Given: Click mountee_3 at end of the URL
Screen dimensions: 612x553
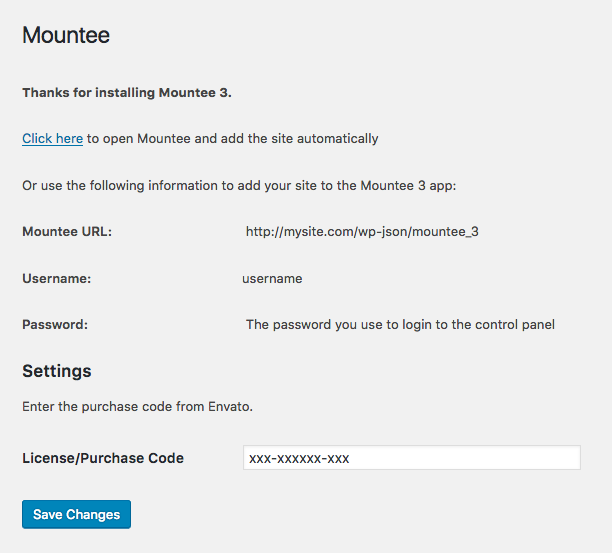Looking at the screenshot, I should [445, 231].
